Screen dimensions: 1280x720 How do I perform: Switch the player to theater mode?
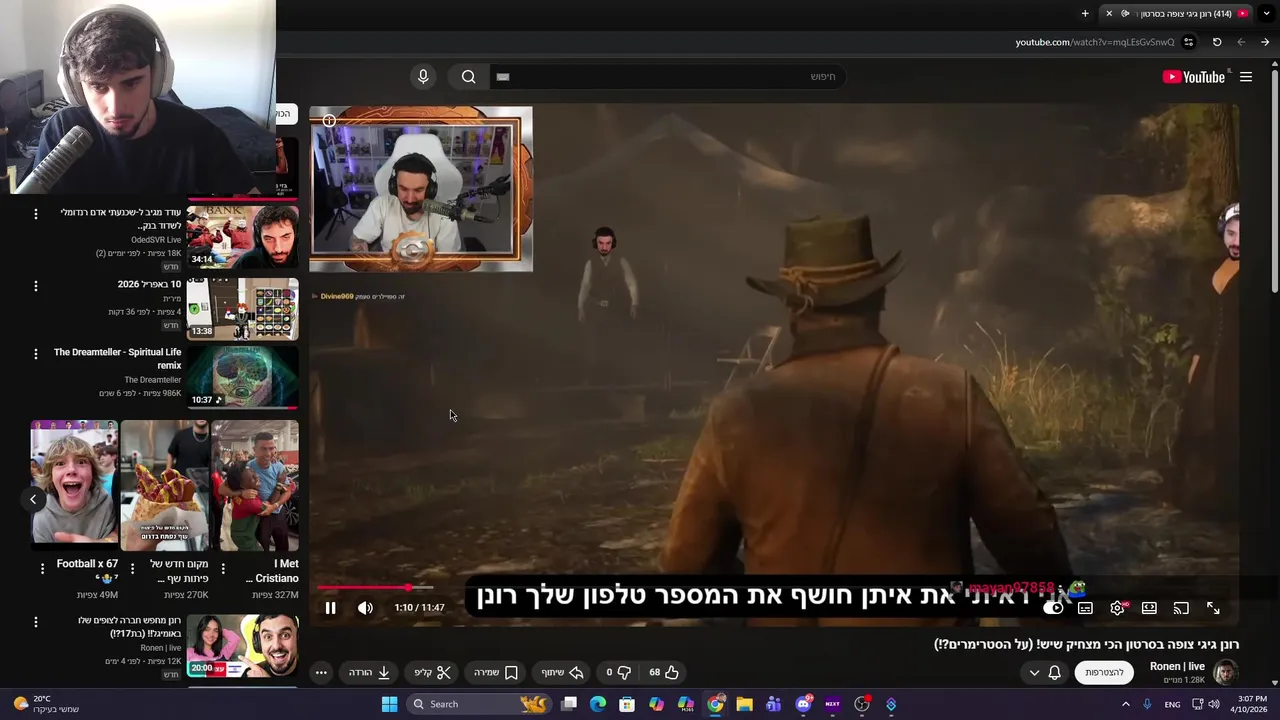tap(1149, 608)
